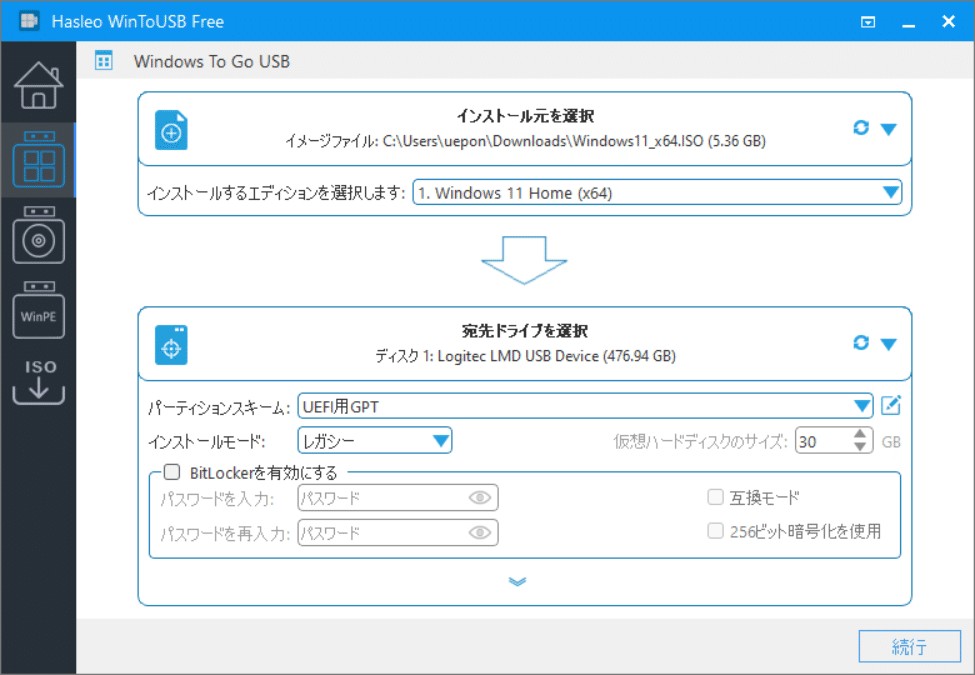This screenshot has width=975, height=675.
Task: Close the WinToUSB window
Action: click(948, 22)
